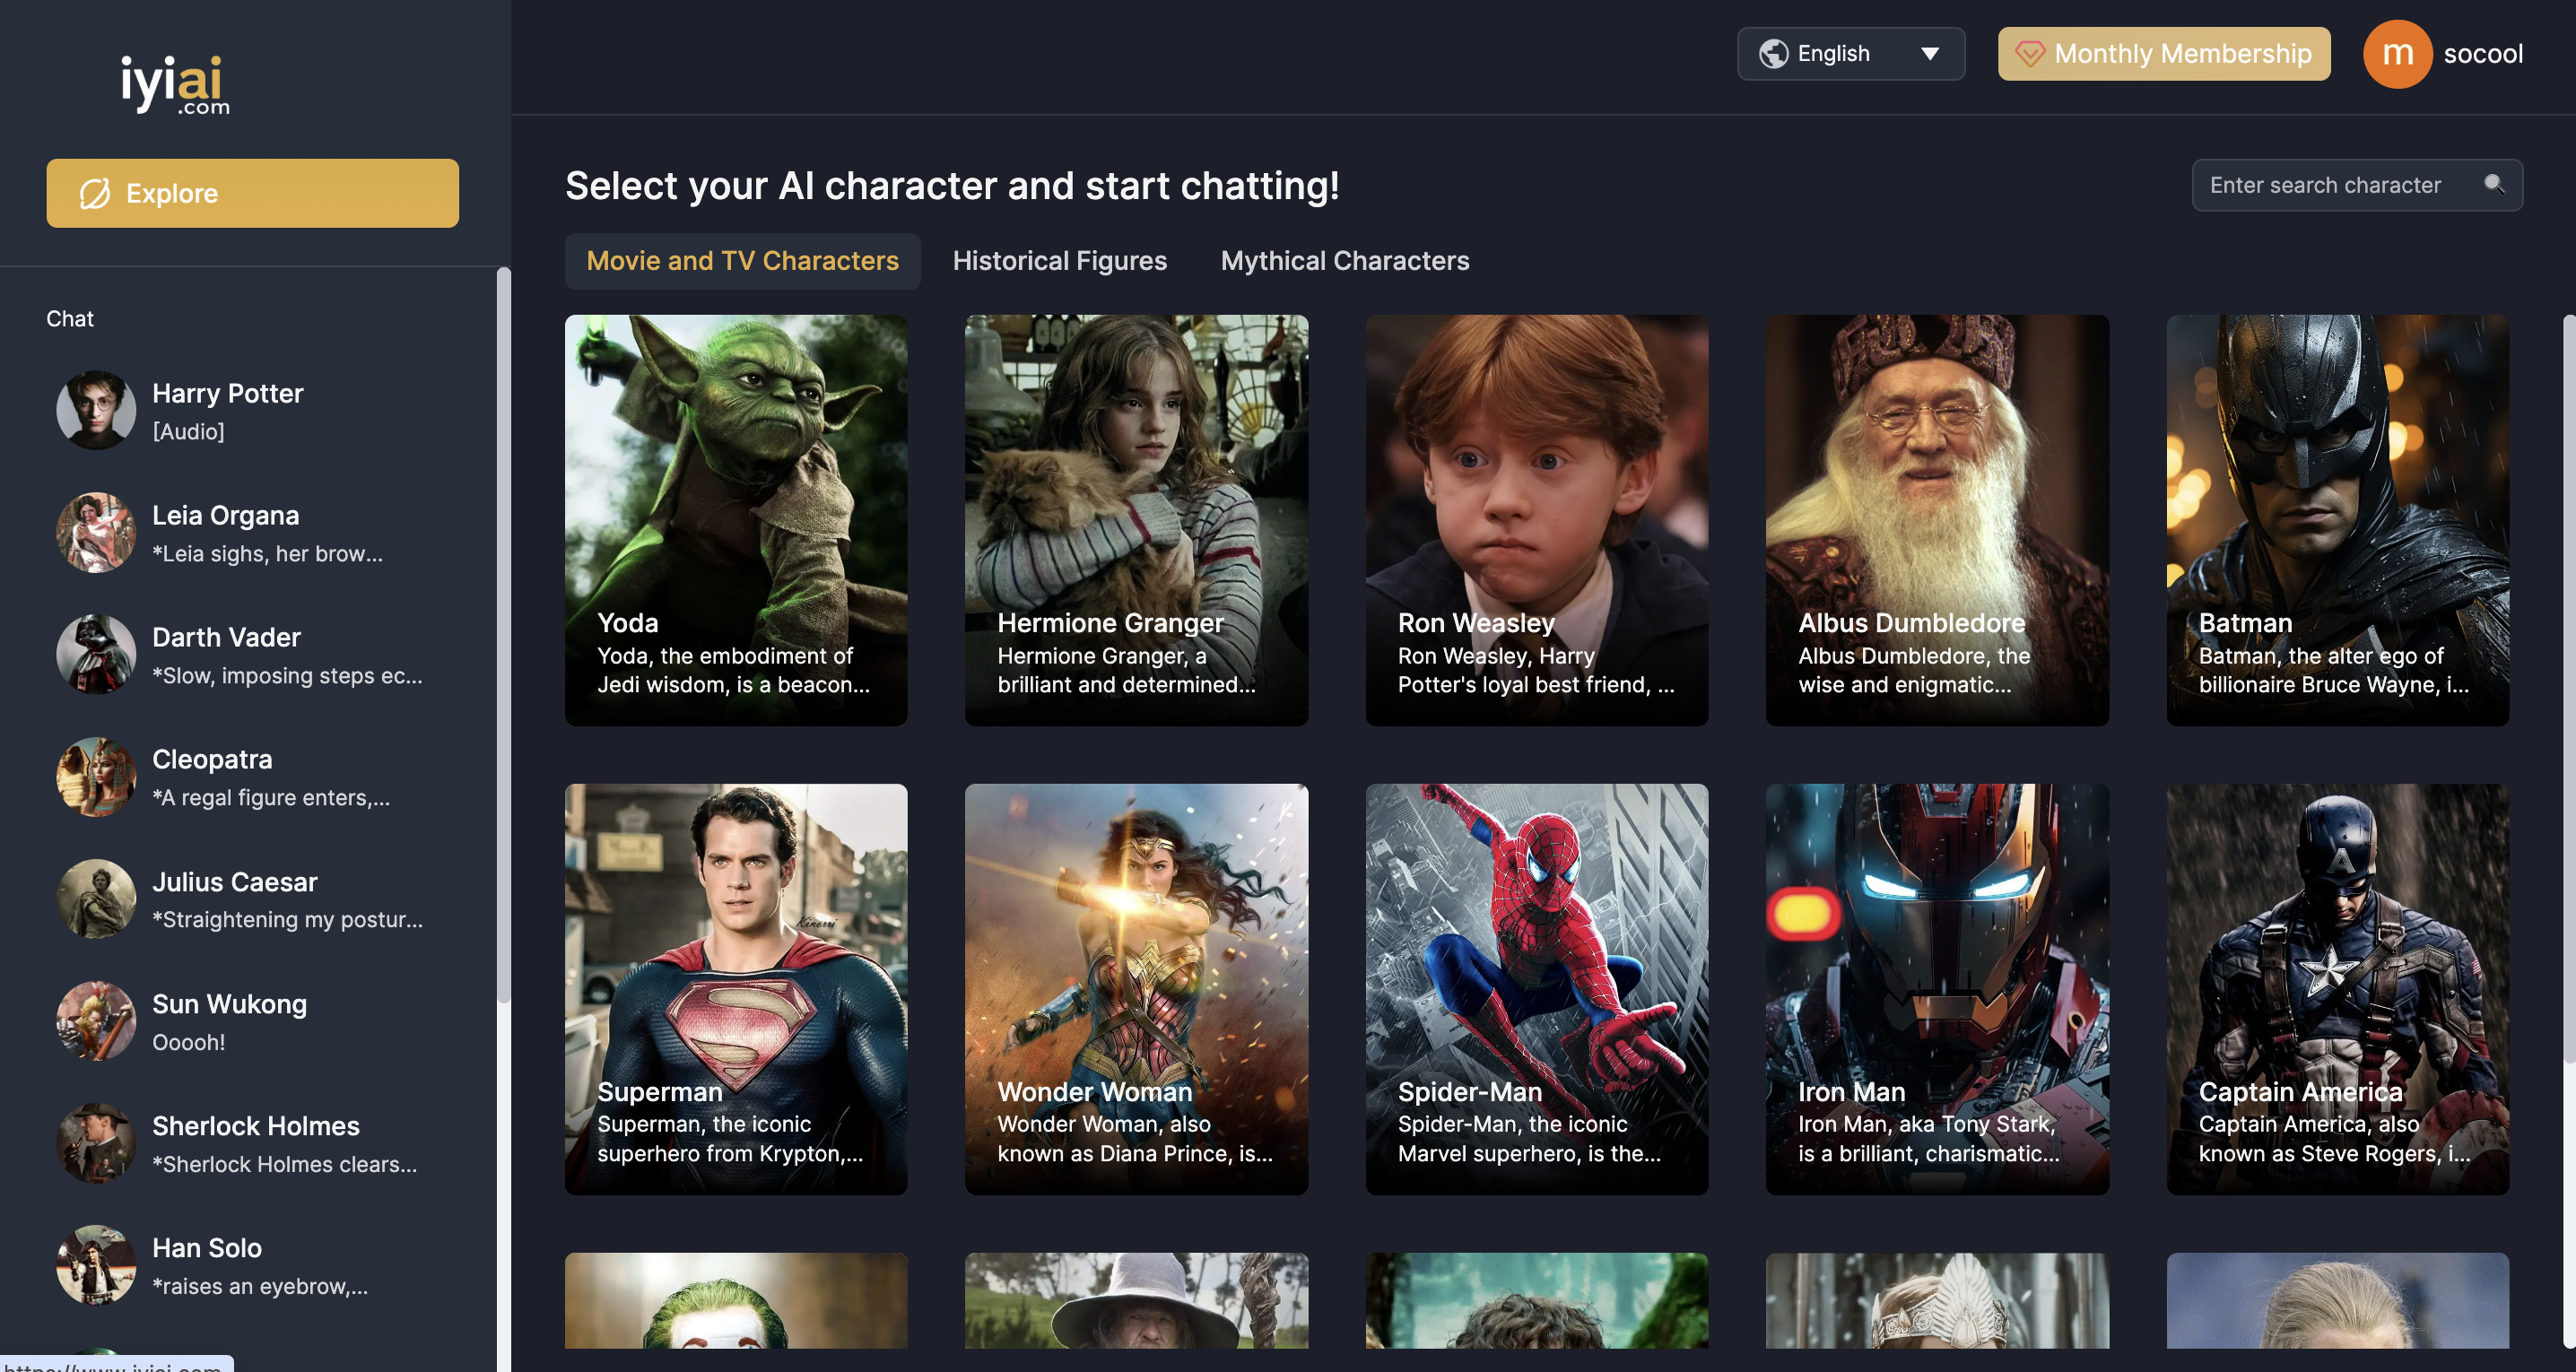Open Monthly Membership button

2163,54
